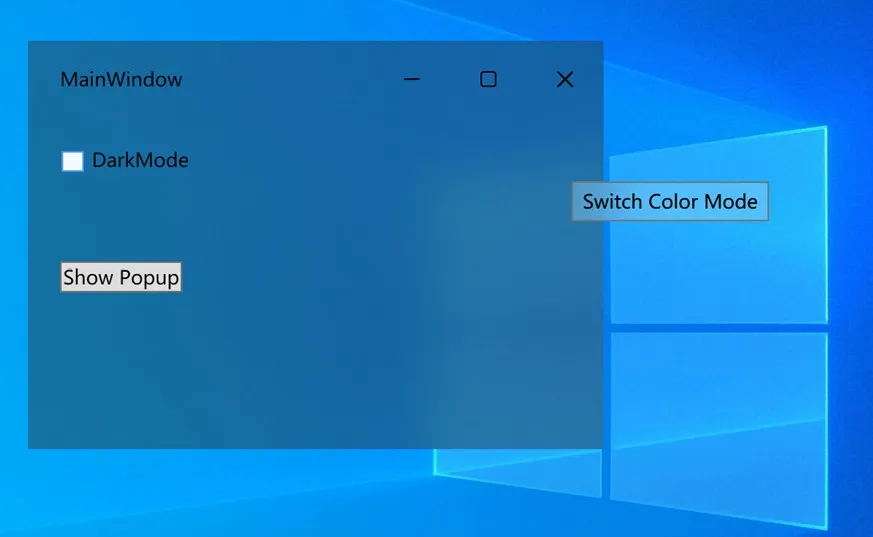This screenshot has width=873, height=537.
Task: Open the popup using Show Popup
Action: pos(121,278)
